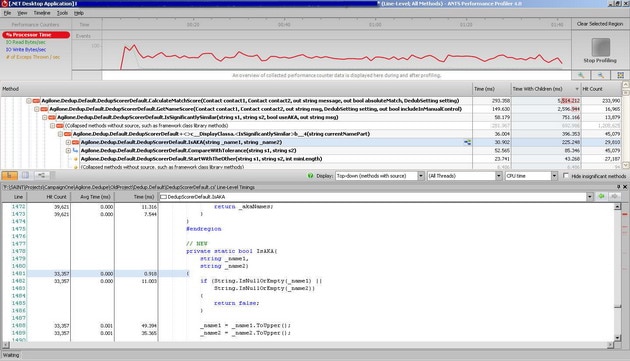Collapse the GetNameScore tree node
This screenshot has height=361, width=630.
point(37,109)
